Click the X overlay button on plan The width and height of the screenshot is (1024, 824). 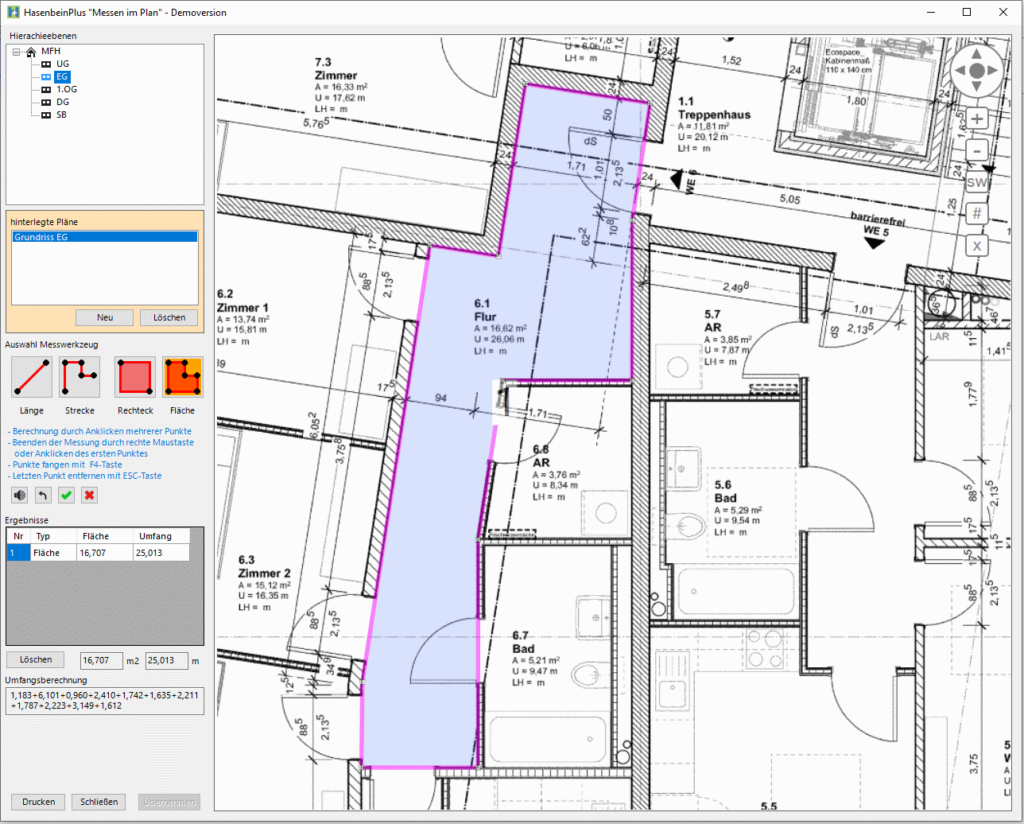click(x=977, y=246)
